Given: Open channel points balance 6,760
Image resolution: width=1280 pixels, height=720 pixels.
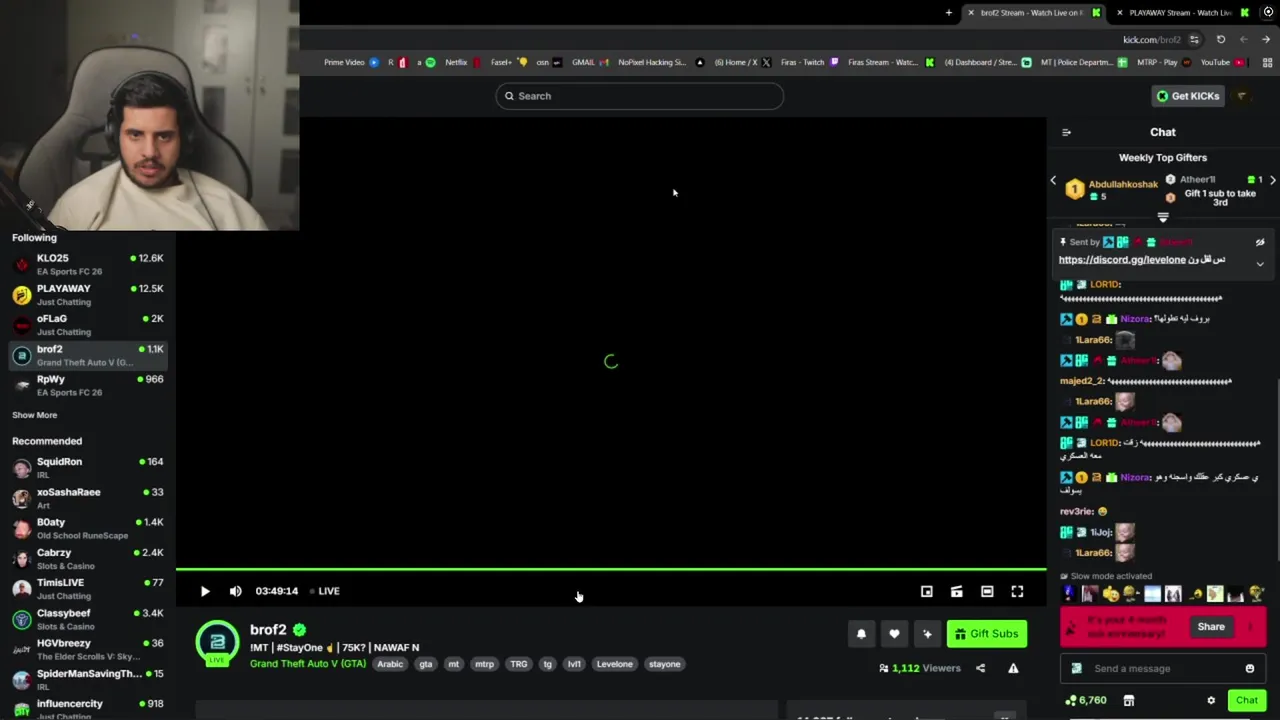Looking at the screenshot, I should point(1086,701).
